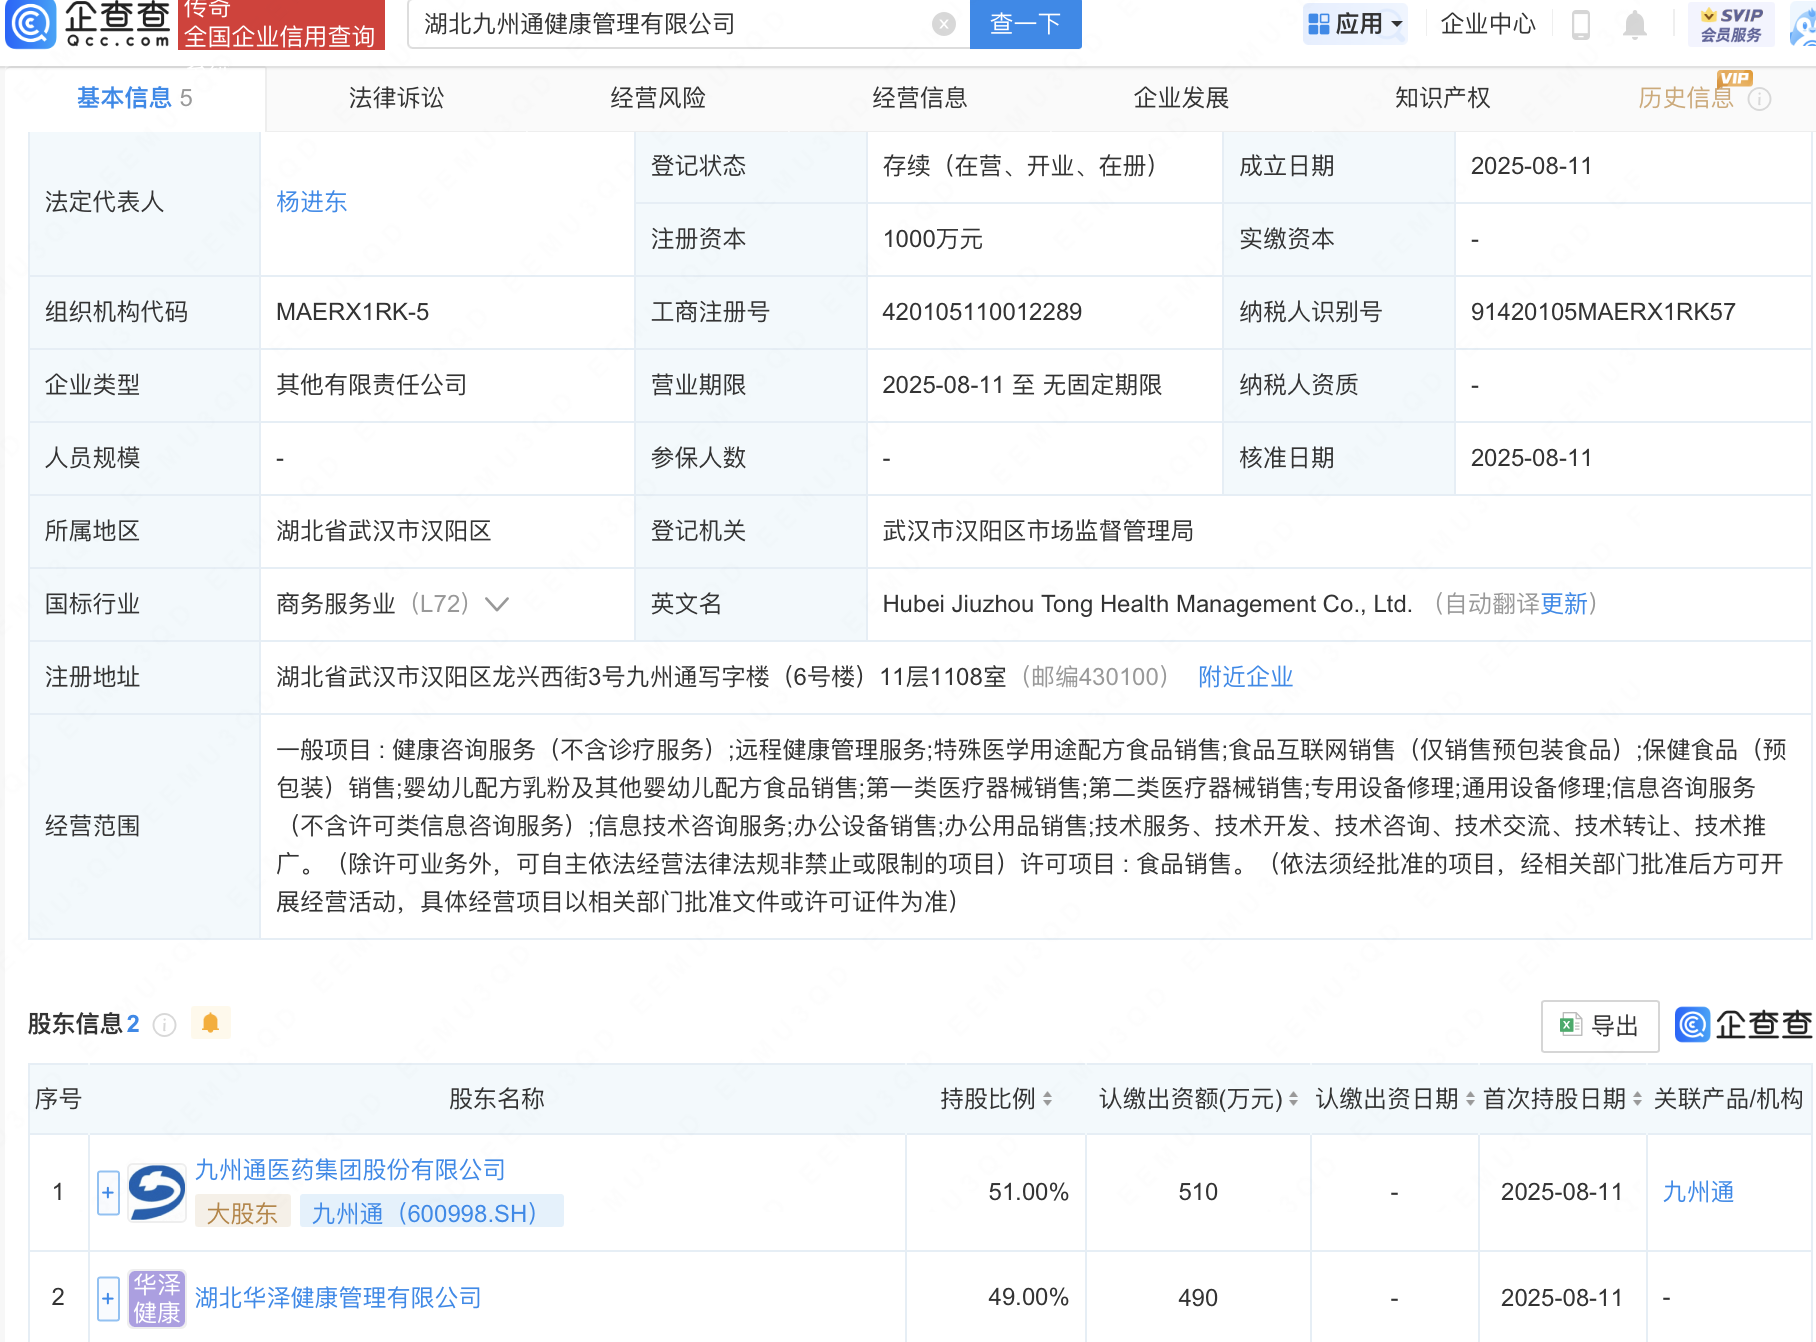Expand 九州通医药集团 shareholder row
Image resolution: width=1816 pixels, height=1342 pixels.
(108, 1193)
